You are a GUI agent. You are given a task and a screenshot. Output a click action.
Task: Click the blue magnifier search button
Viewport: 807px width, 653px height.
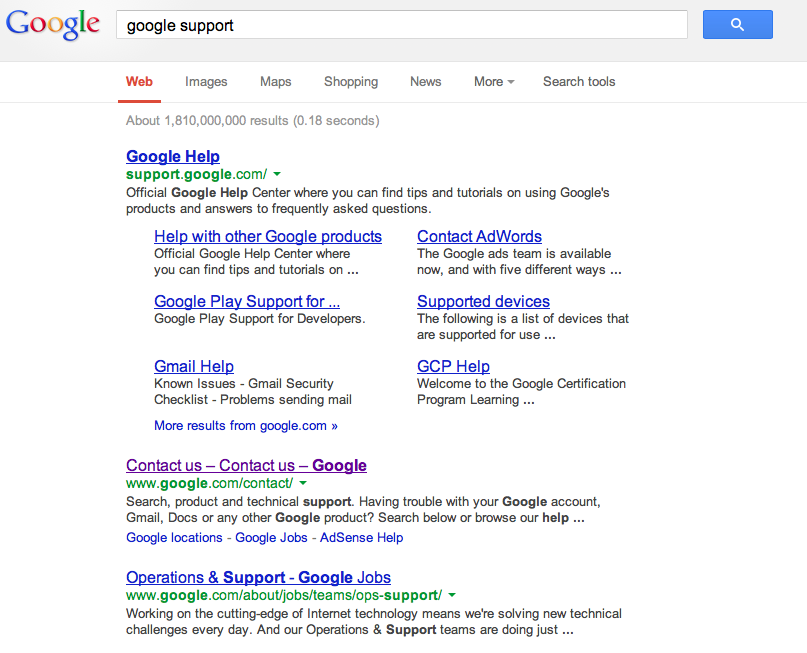point(738,24)
